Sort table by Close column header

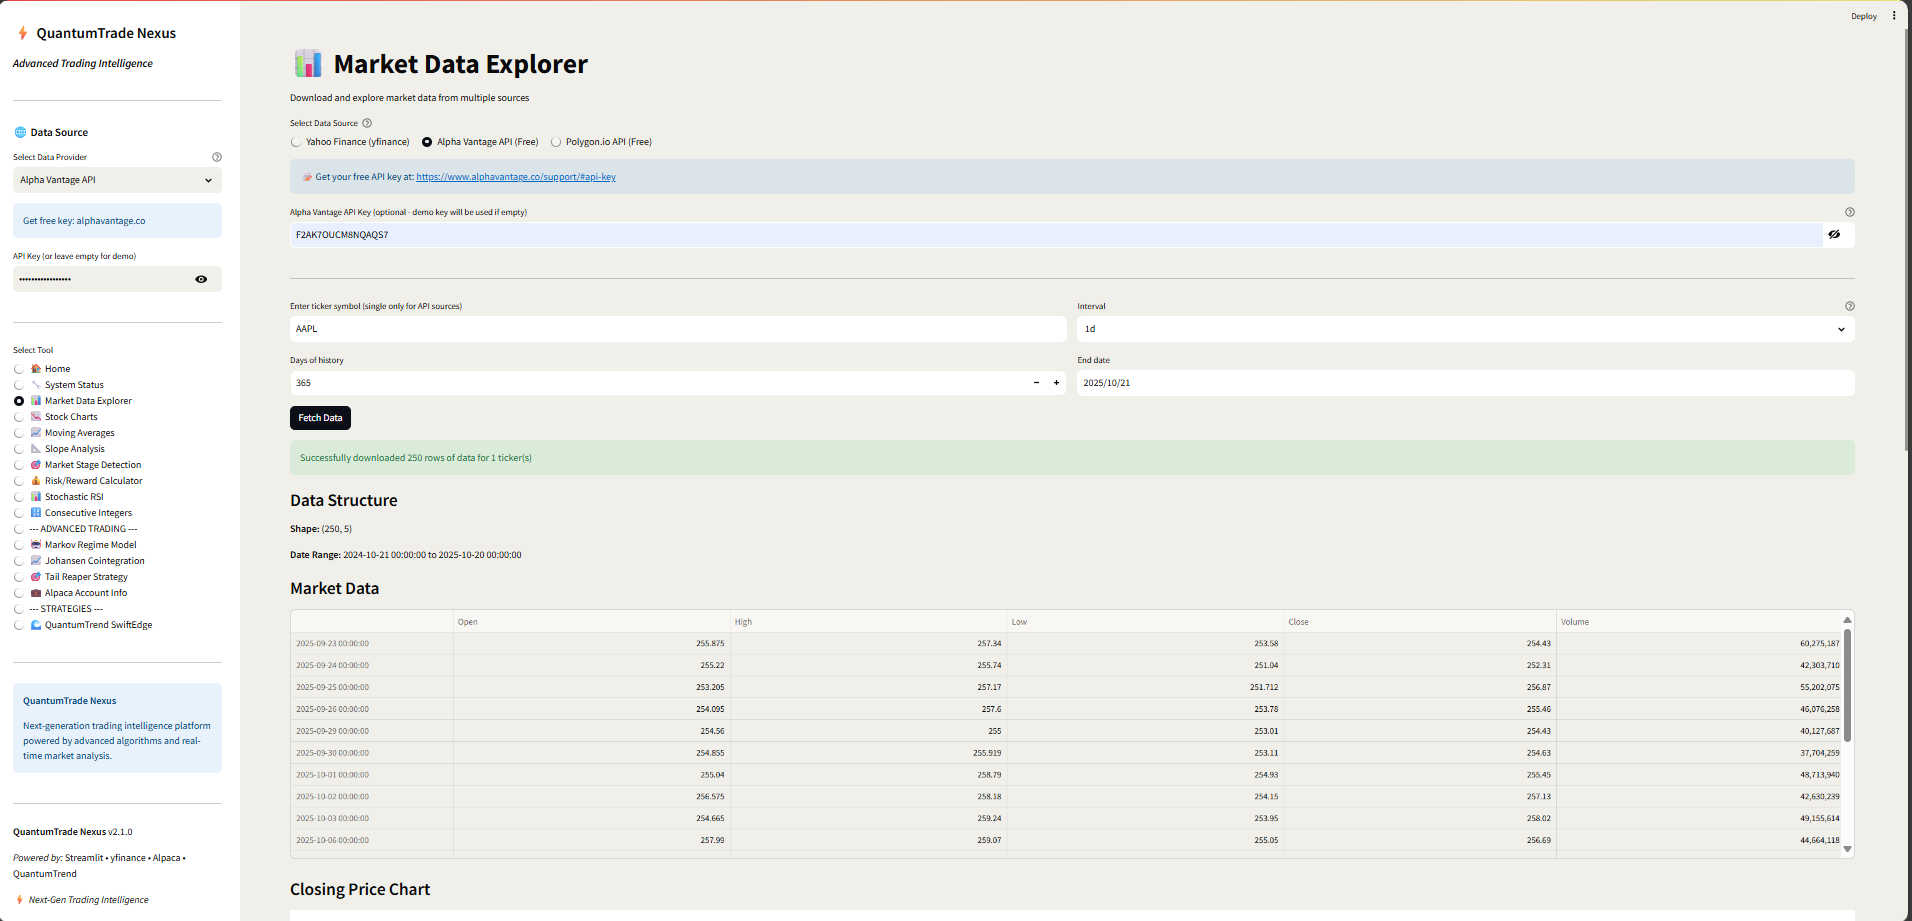tap(1421, 622)
